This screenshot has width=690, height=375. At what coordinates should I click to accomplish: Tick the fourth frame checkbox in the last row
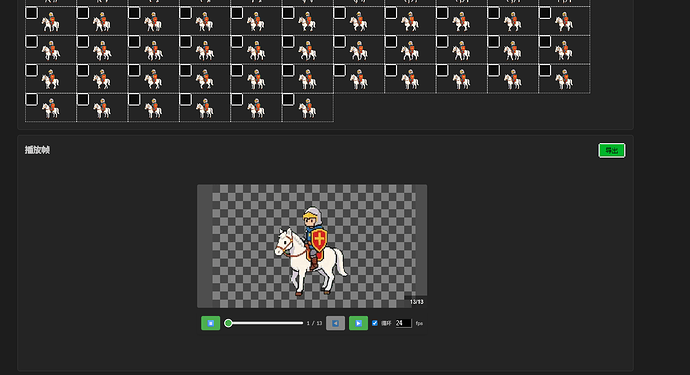click(x=186, y=99)
